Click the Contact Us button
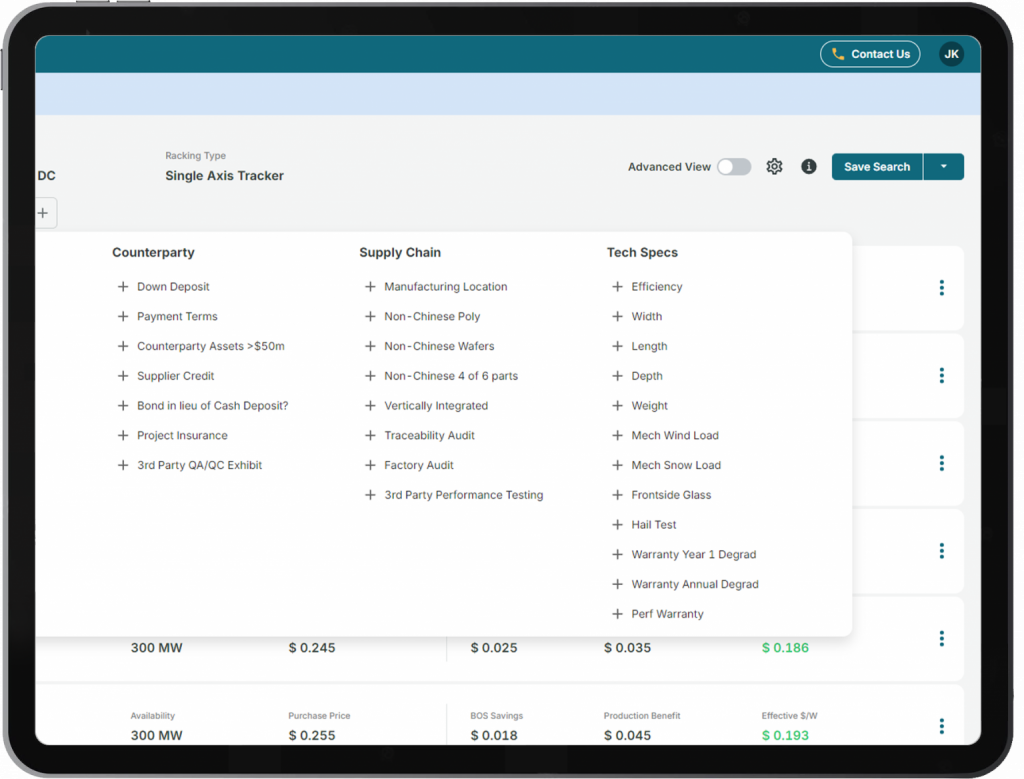The height and width of the screenshot is (779, 1024). (870, 54)
